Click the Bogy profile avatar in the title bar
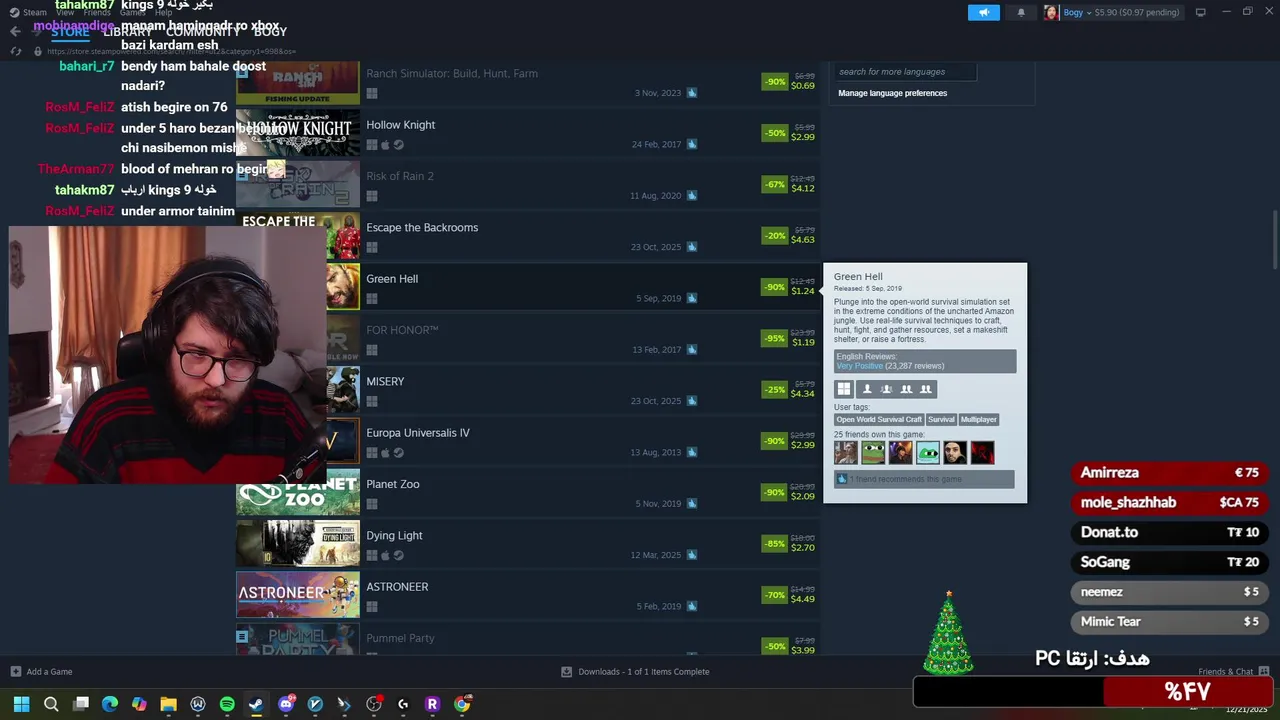Screen dimensions: 1280x720 [x=1051, y=12]
